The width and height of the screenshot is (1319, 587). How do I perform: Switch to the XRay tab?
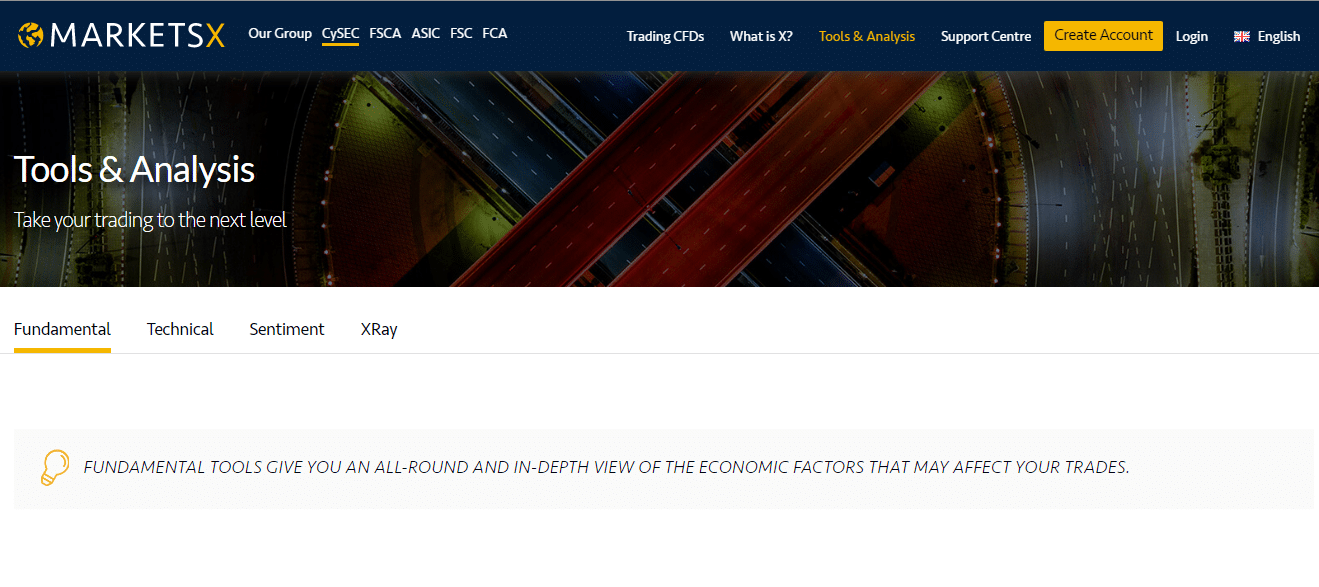point(379,329)
